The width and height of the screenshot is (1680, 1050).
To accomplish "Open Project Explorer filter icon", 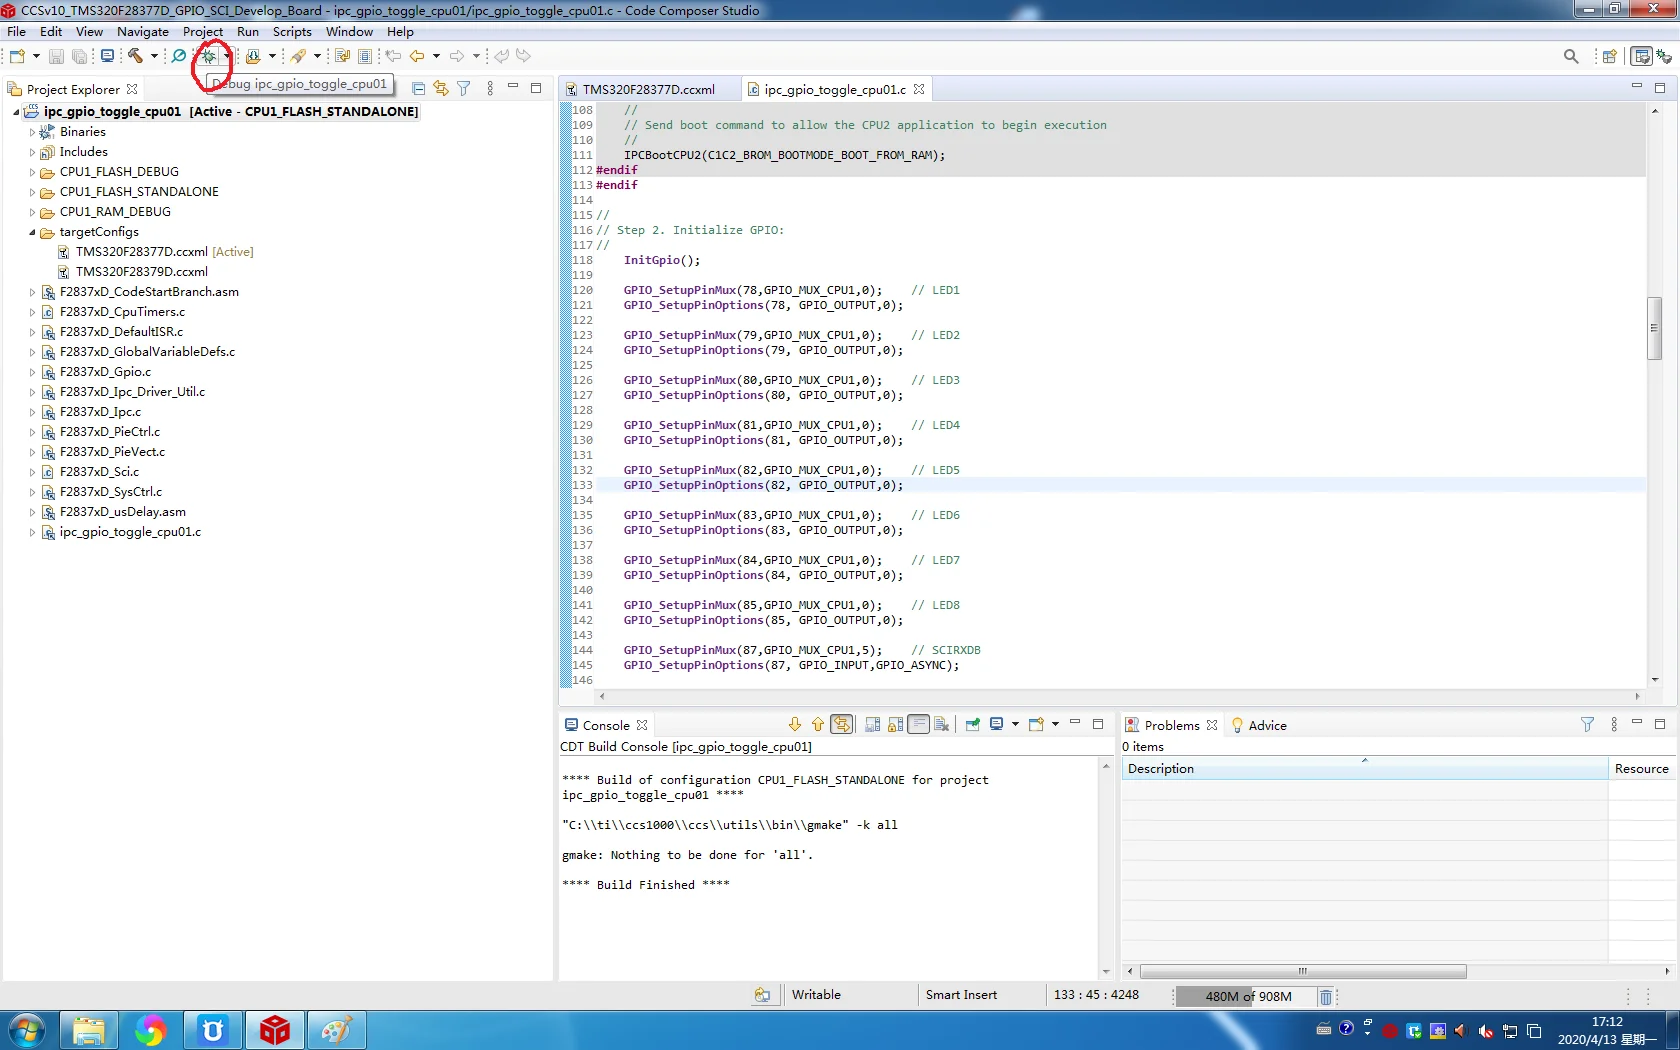I will pos(464,88).
